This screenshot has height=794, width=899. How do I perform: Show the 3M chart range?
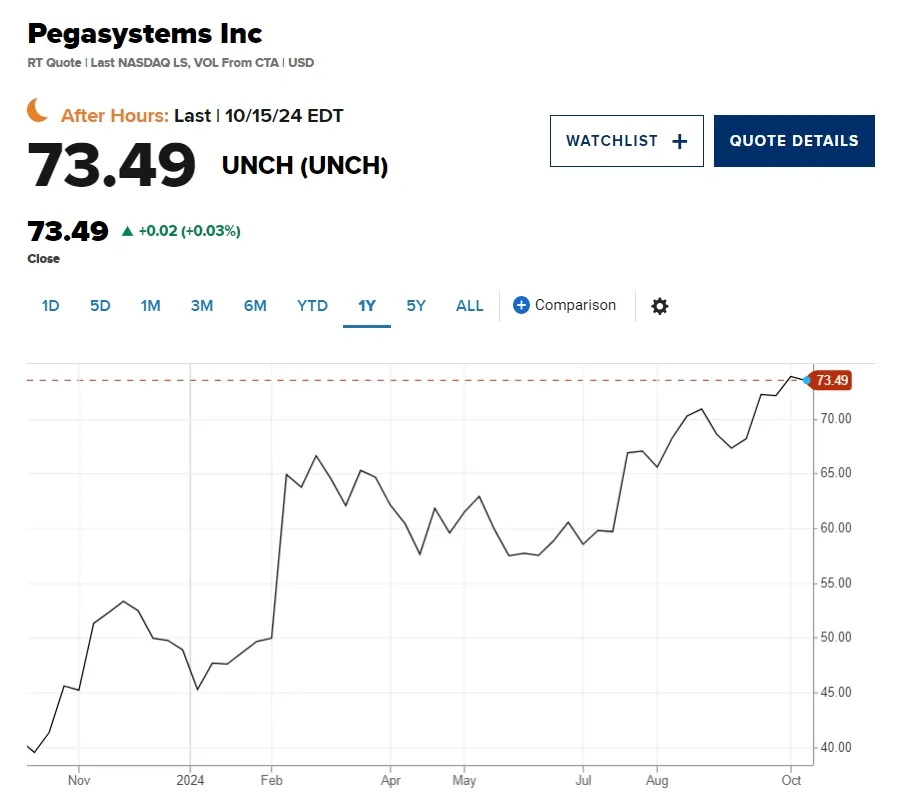[x=202, y=306]
